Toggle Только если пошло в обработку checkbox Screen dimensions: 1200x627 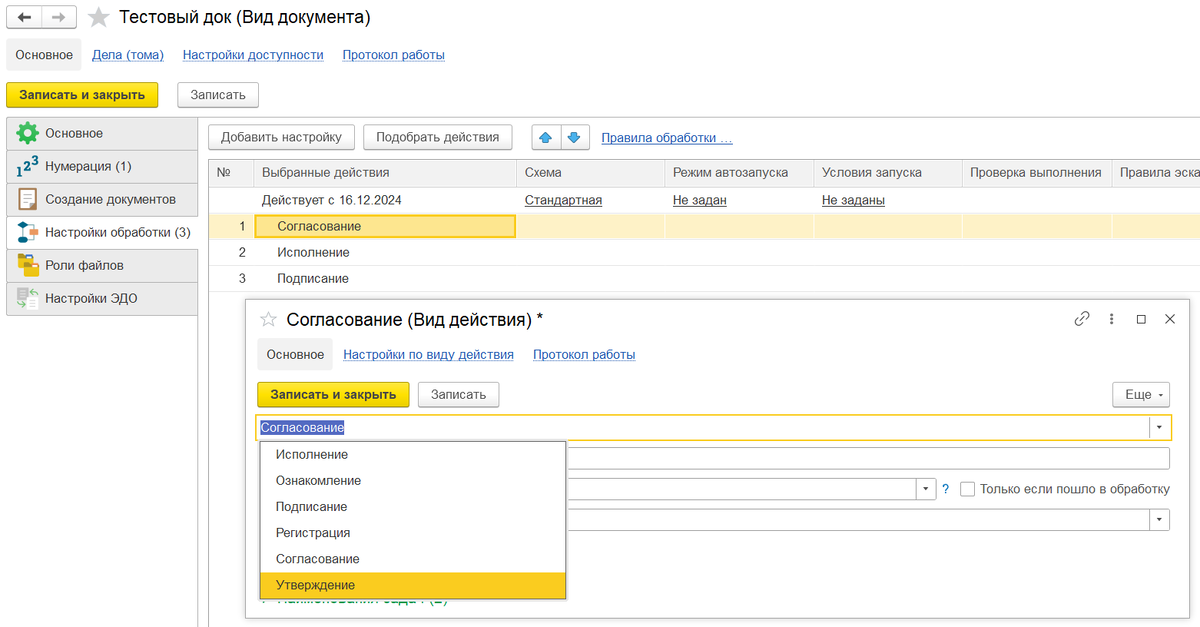click(967, 489)
